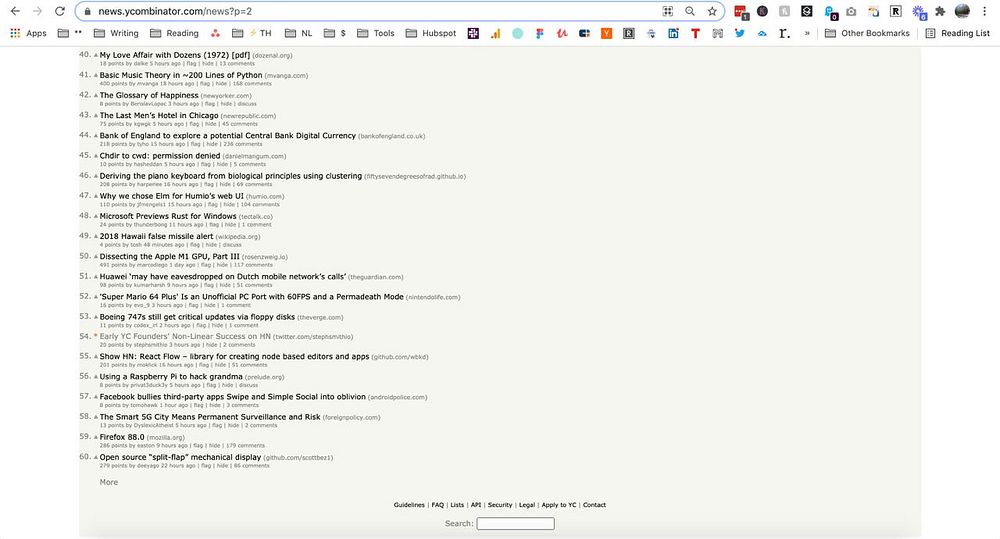Viewport: 1000px width, 539px height.
Task: View 179 comments on the Firefox 88.0 story
Action: tap(246, 446)
